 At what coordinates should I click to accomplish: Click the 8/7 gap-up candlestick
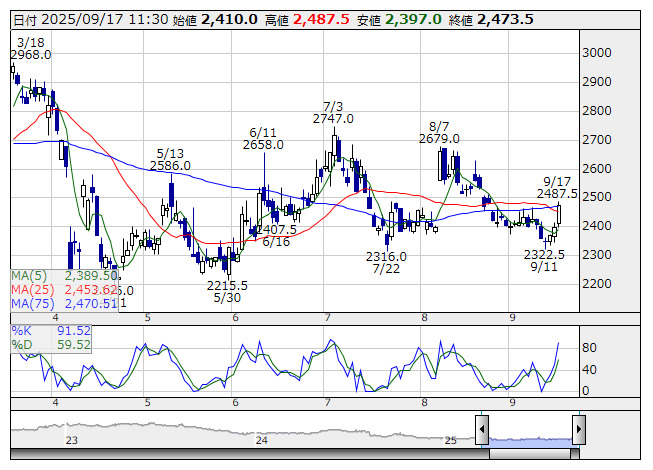pos(440,166)
